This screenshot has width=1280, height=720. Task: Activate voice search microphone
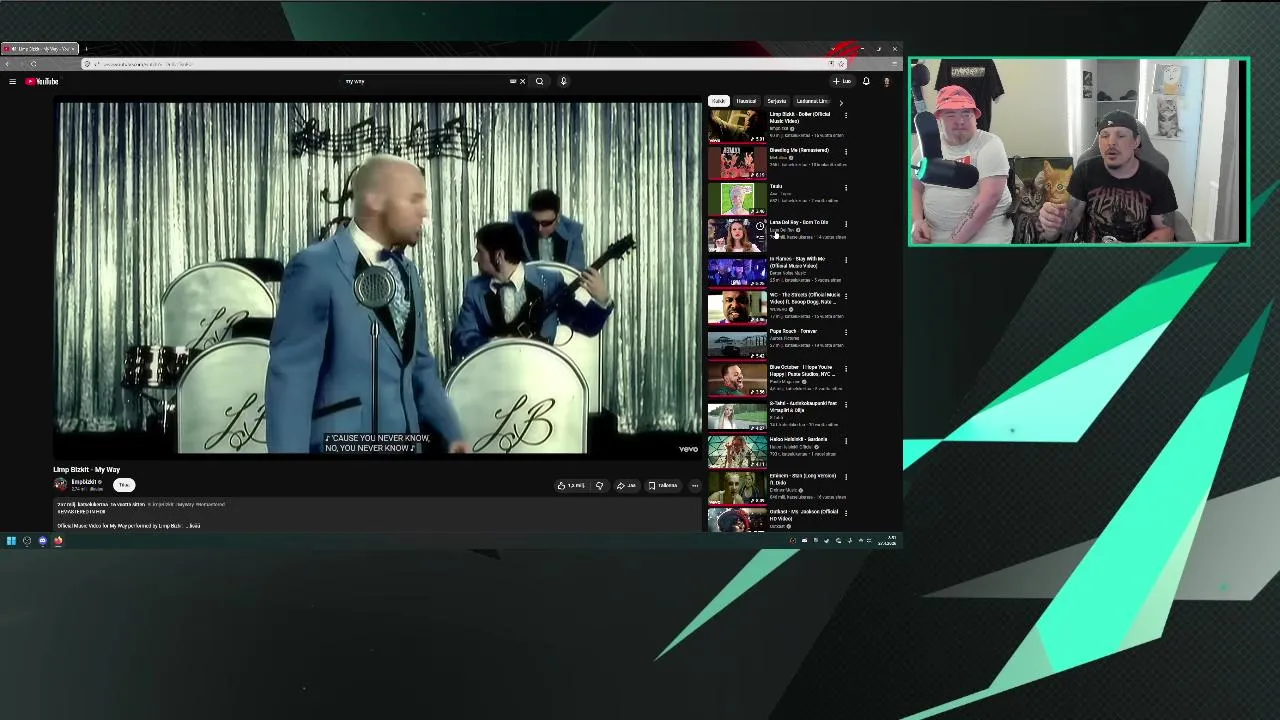click(x=563, y=81)
